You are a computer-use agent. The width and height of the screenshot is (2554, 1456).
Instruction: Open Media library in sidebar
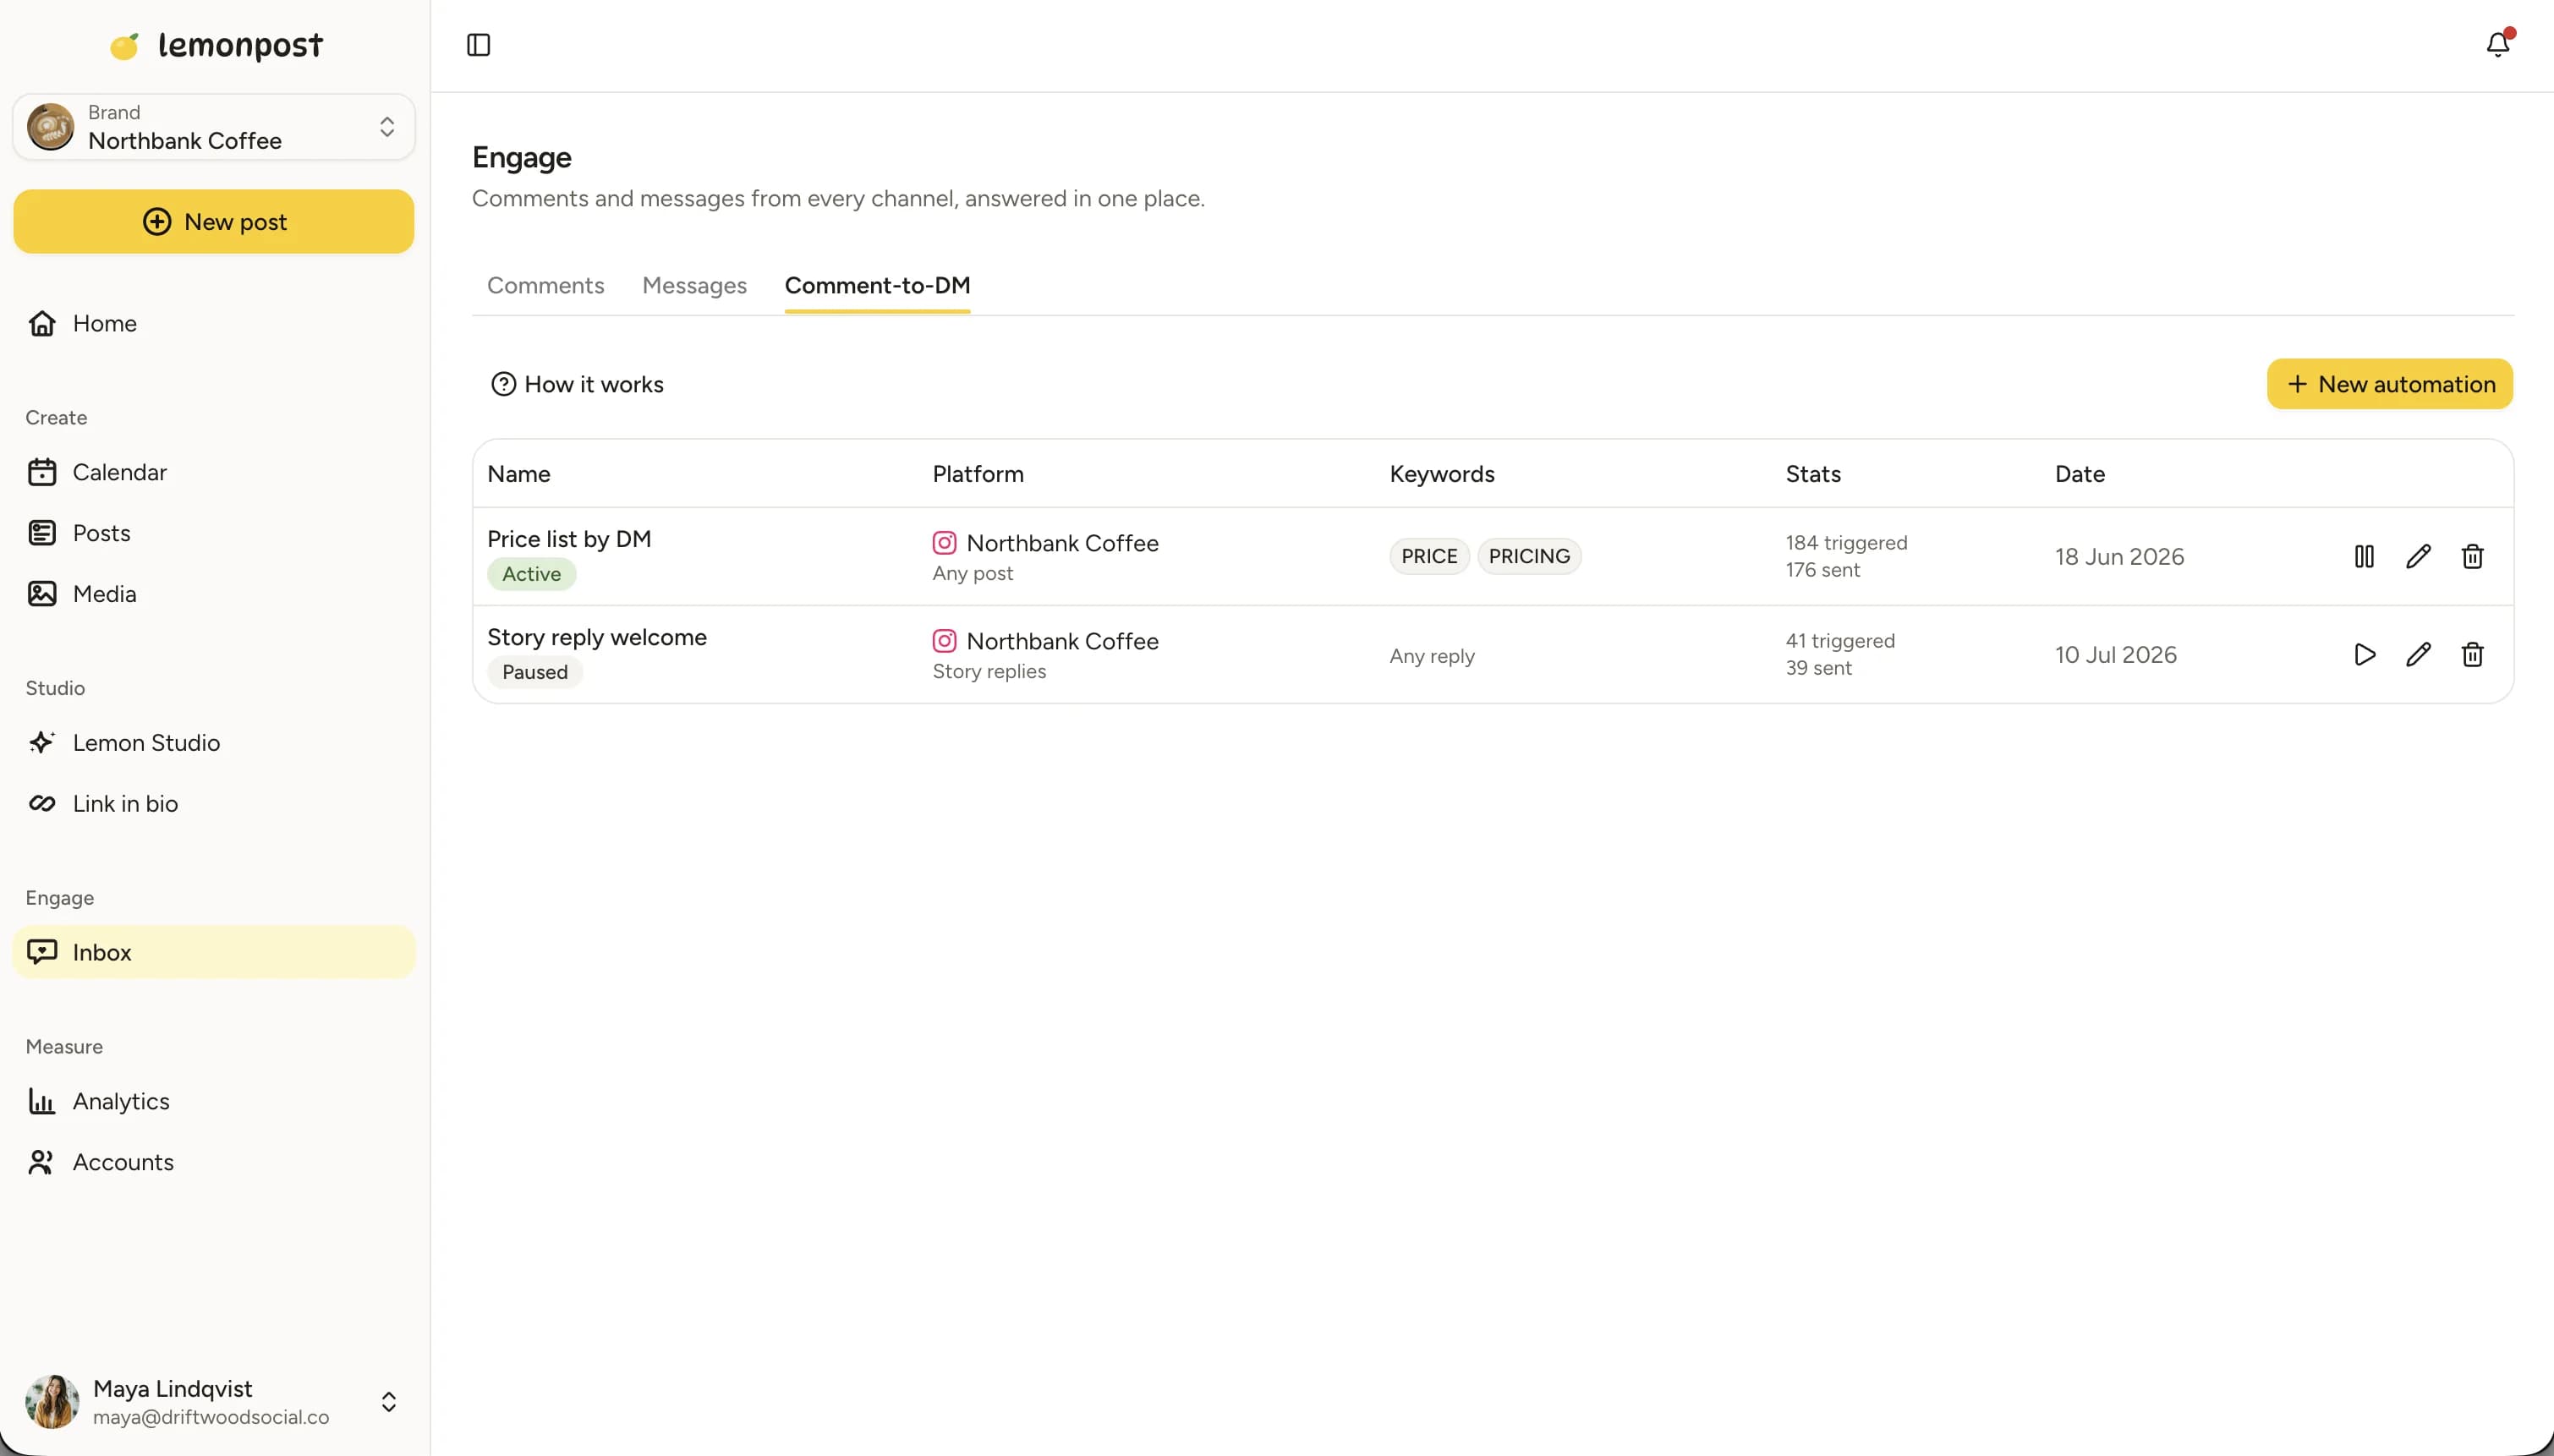[214, 594]
